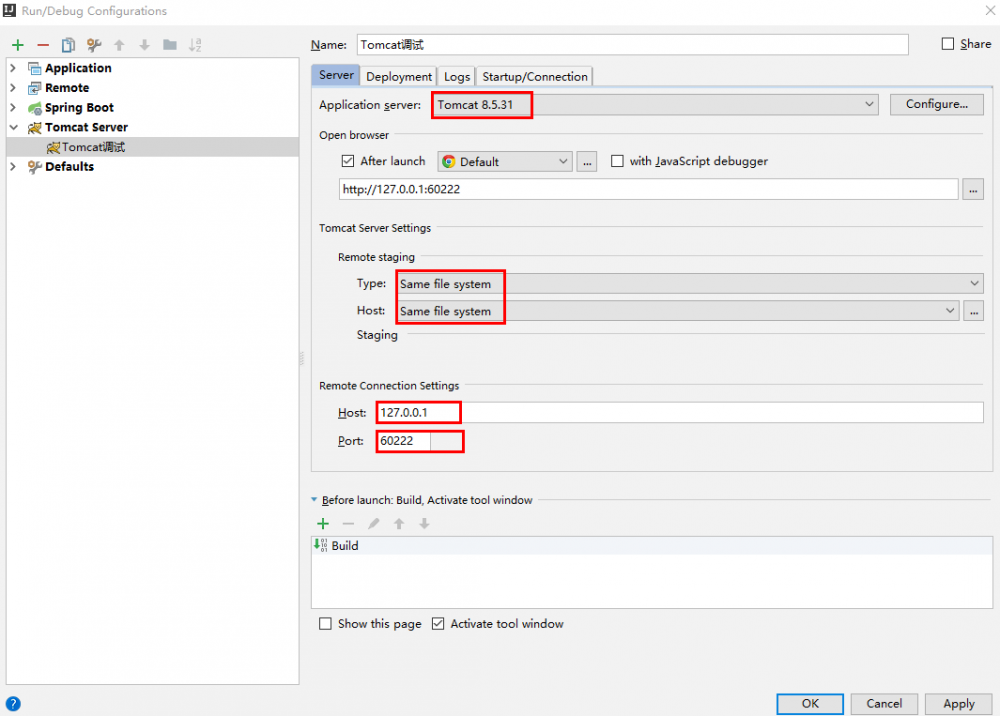Enable the with JavaScript debugger checkbox
Viewport: 1000px width, 716px height.
[617, 161]
